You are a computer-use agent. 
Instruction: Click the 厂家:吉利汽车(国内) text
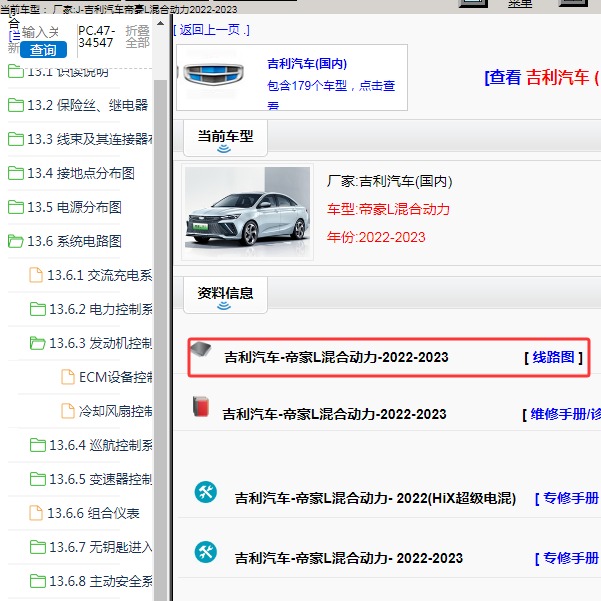[389, 181]
